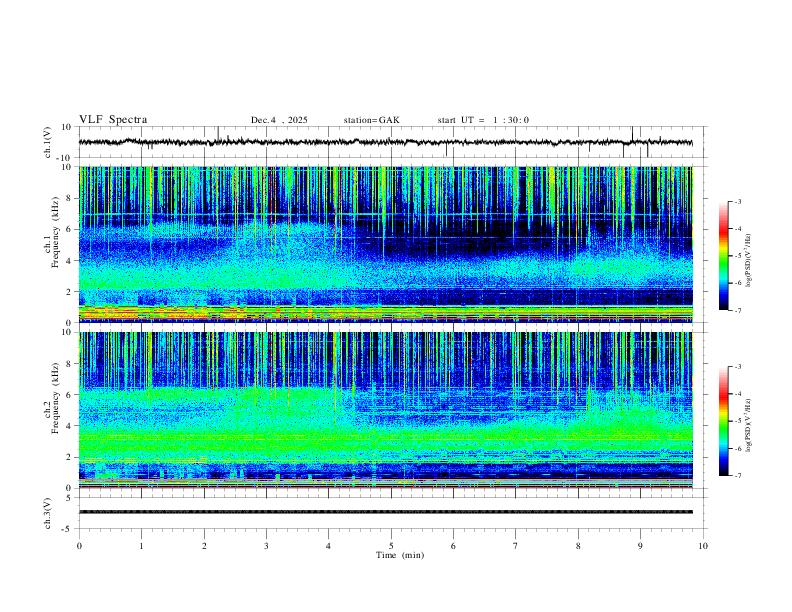Screen dimensions: 792x612
Task: Click the ch.1 spectrogram panel
Action: coord(385,244)
